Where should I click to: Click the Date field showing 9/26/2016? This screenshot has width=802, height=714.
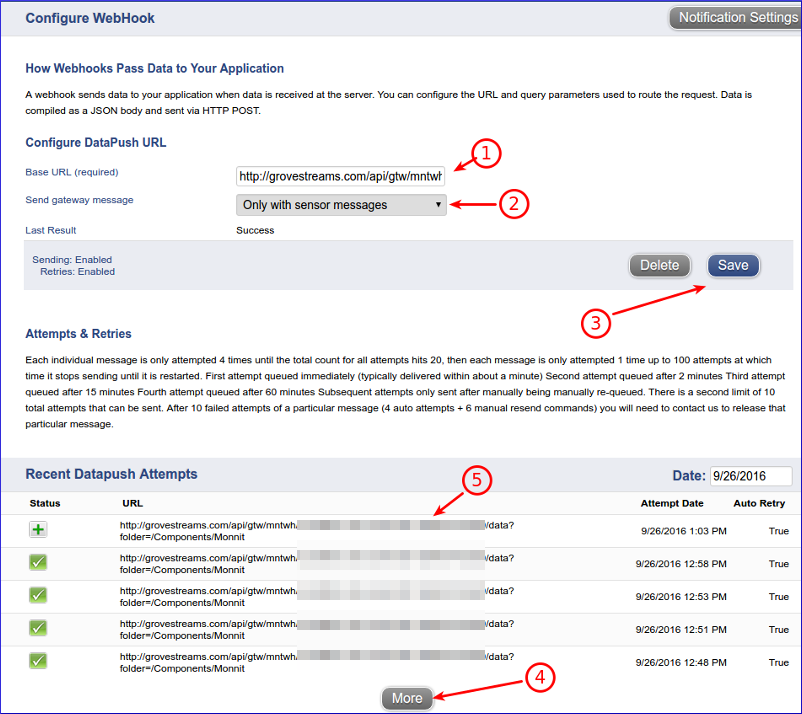click(x=750, y=475)
